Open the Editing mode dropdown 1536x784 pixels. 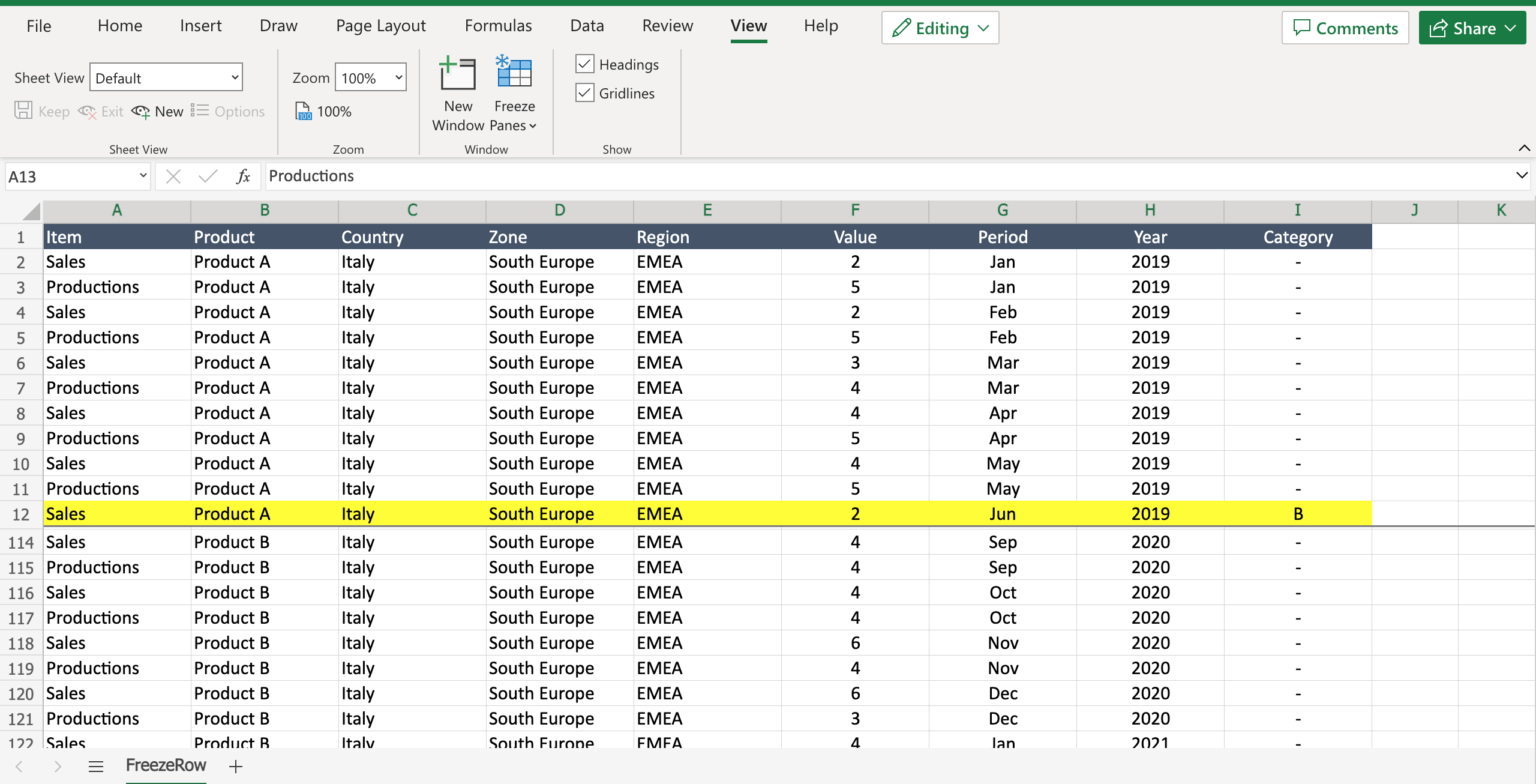coord(939,27)
